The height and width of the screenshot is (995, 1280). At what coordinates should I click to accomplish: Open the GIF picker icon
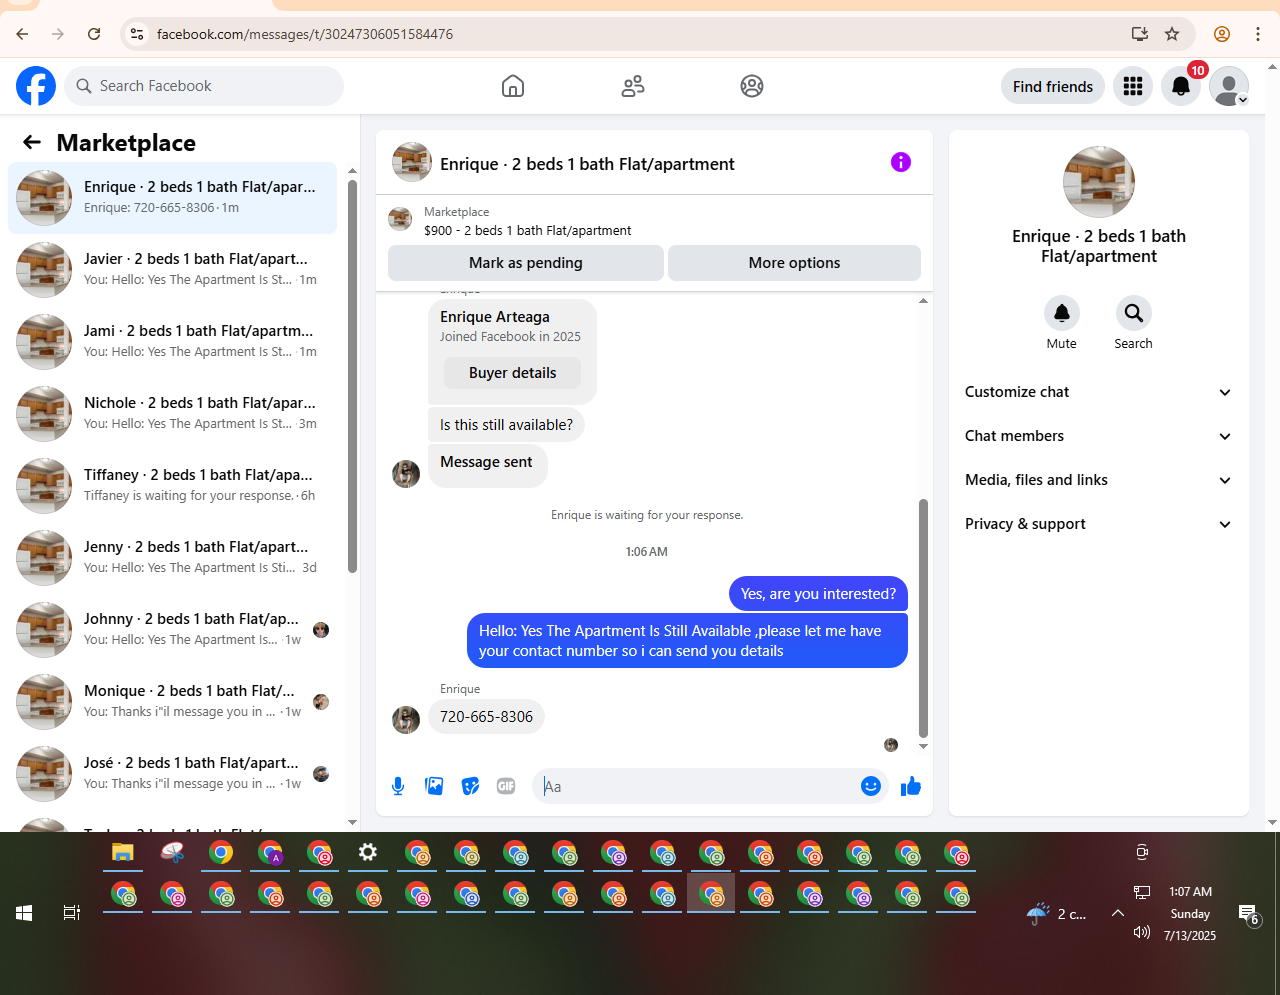tap(506, 786)
